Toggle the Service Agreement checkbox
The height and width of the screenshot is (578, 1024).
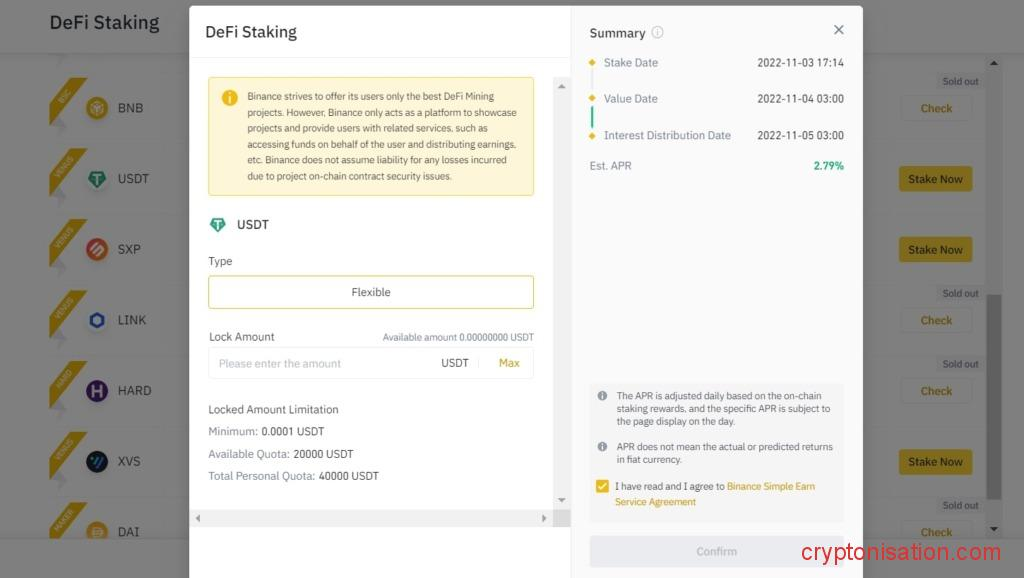[x=602, y=487]
